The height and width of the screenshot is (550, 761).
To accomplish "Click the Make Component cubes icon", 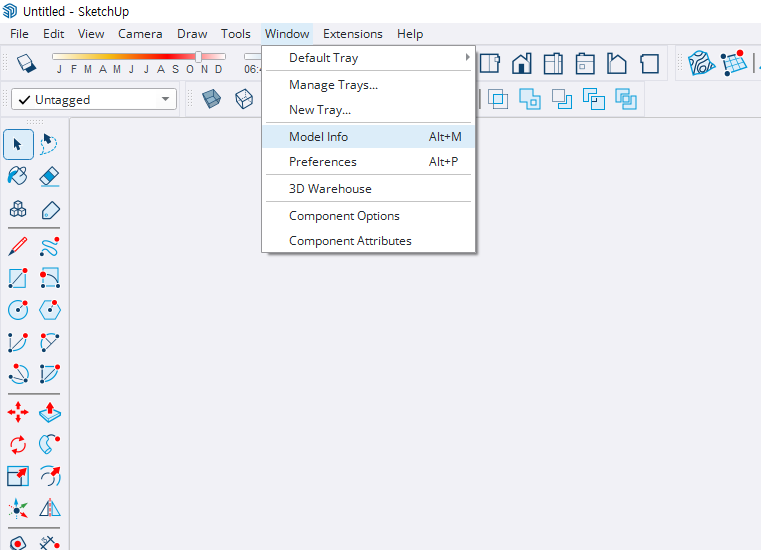I will (18, 210).
